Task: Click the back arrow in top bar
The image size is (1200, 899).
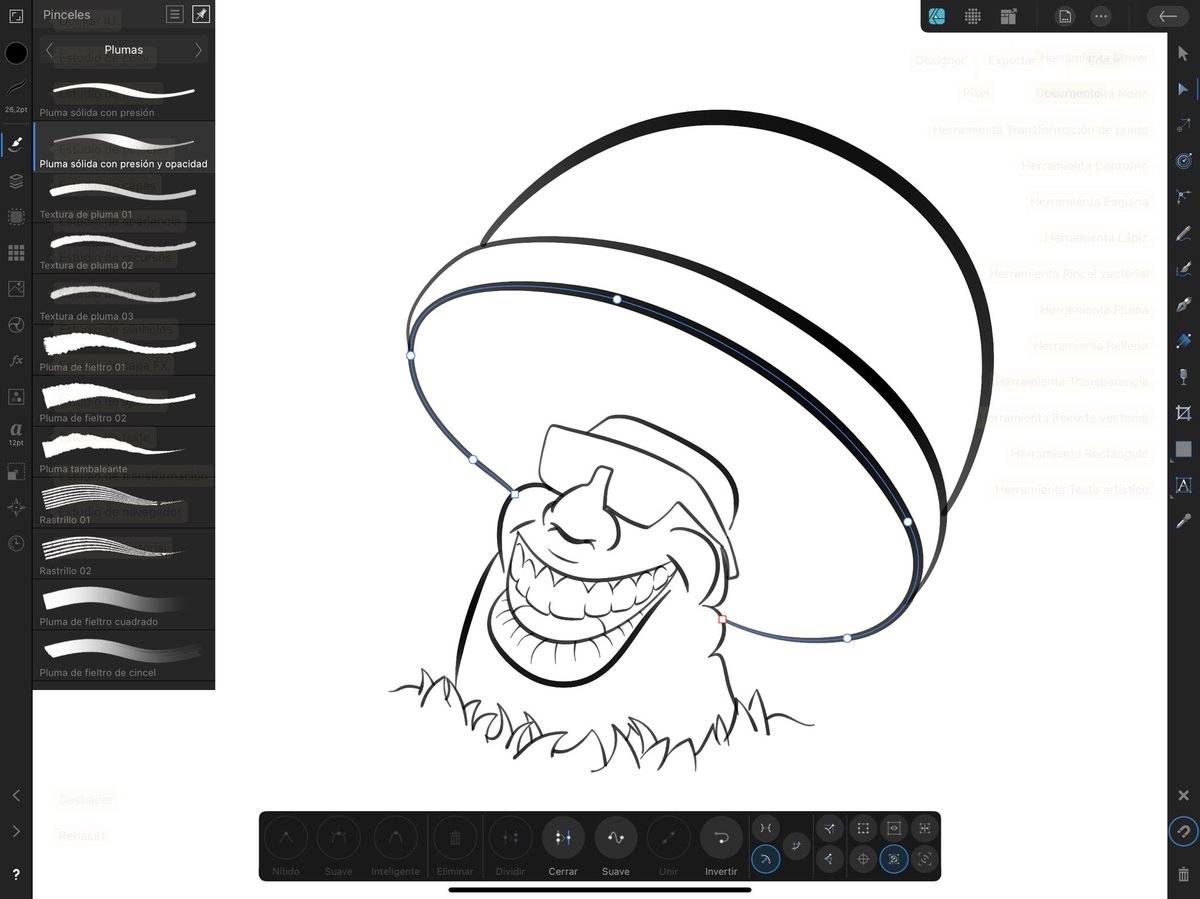Action: point(1168,16)
